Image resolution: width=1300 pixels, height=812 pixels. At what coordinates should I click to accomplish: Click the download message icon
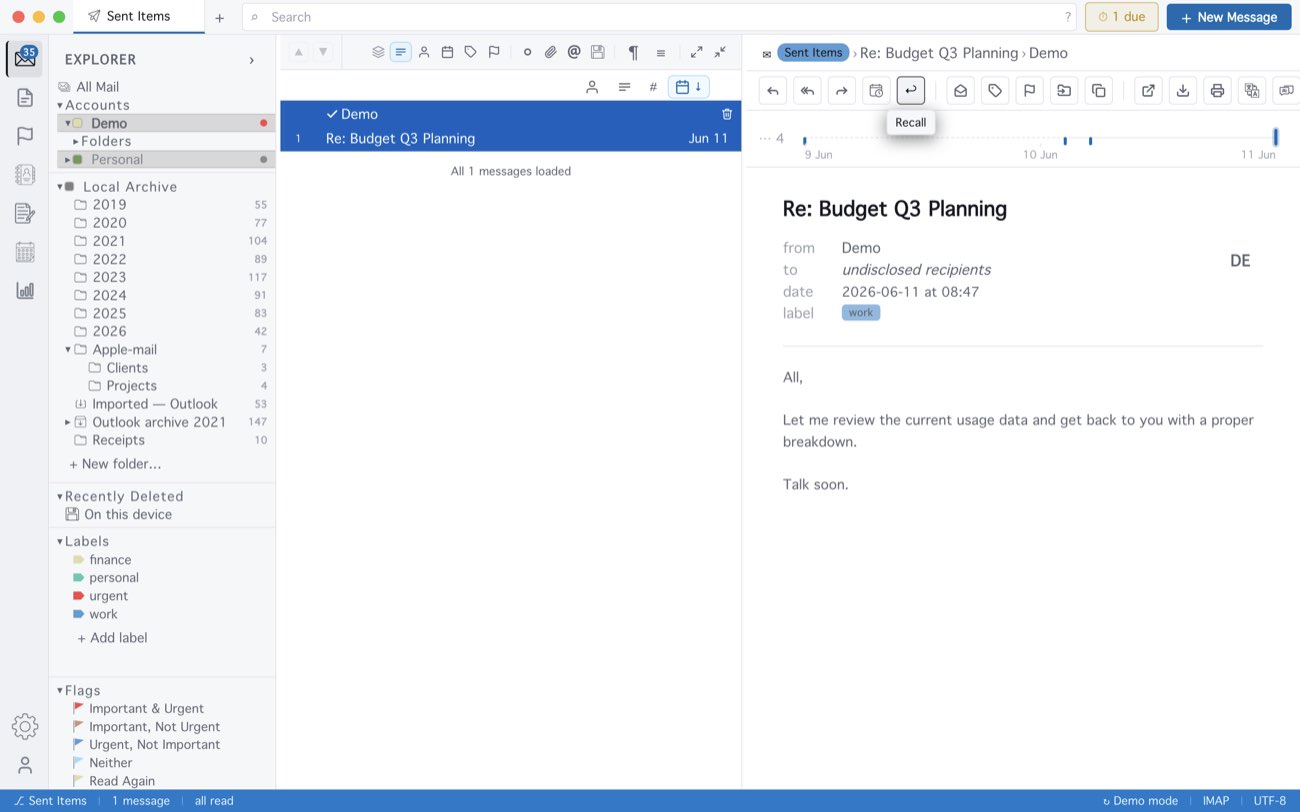tap(1182, 91)
